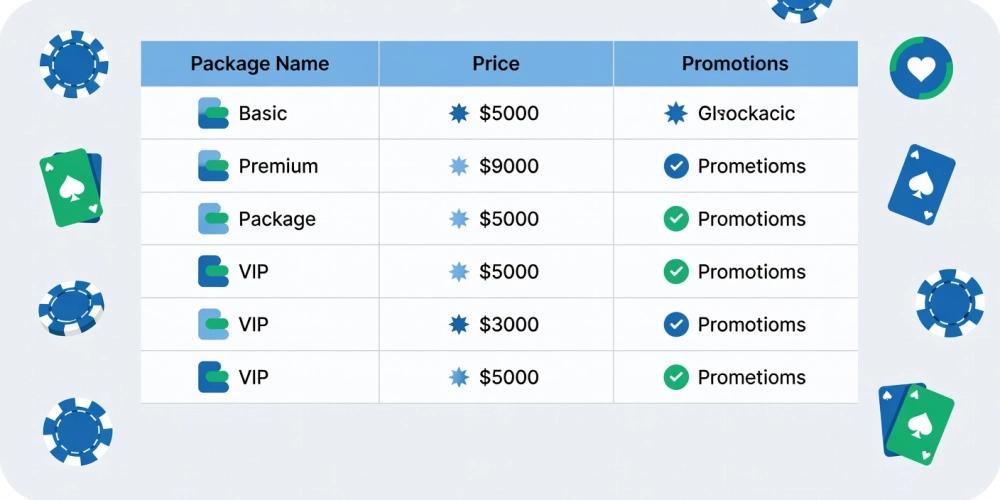Click the green ace of spades card
The width and height of the screenshot is (1000, 500).
pyautogui.click(x=70, y=188)
